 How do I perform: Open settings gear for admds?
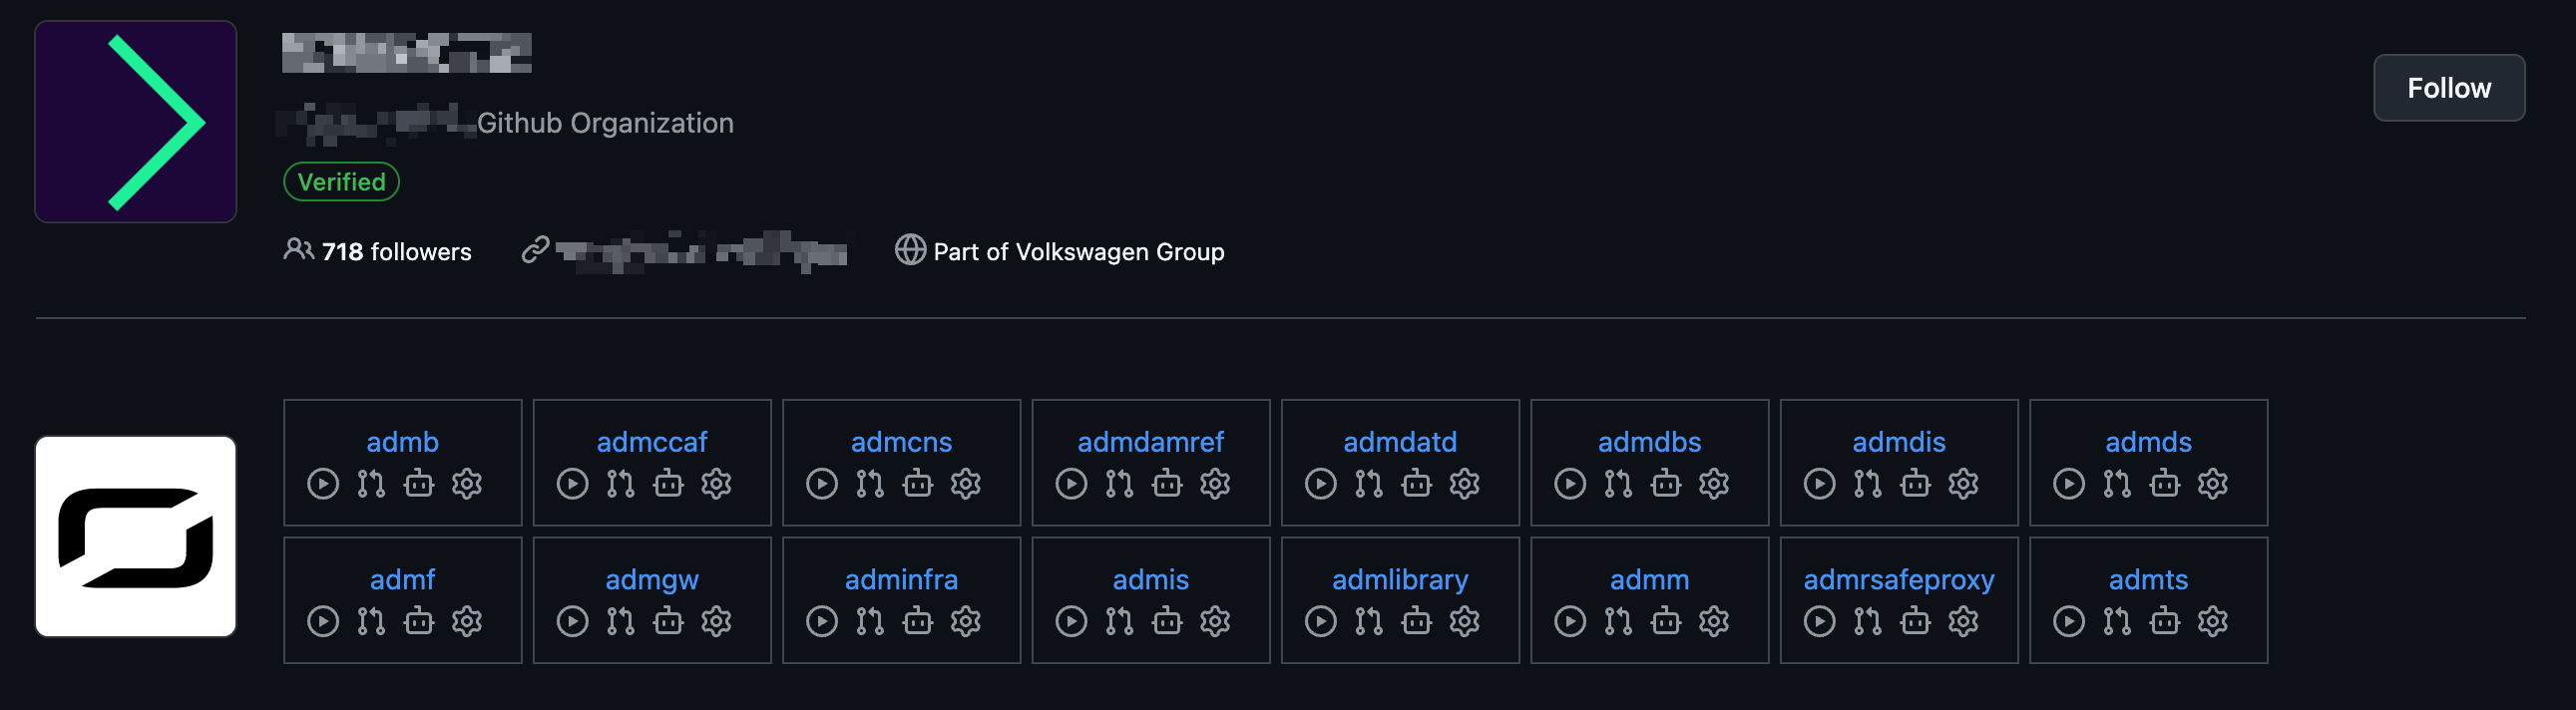(x=2212, y=484)
